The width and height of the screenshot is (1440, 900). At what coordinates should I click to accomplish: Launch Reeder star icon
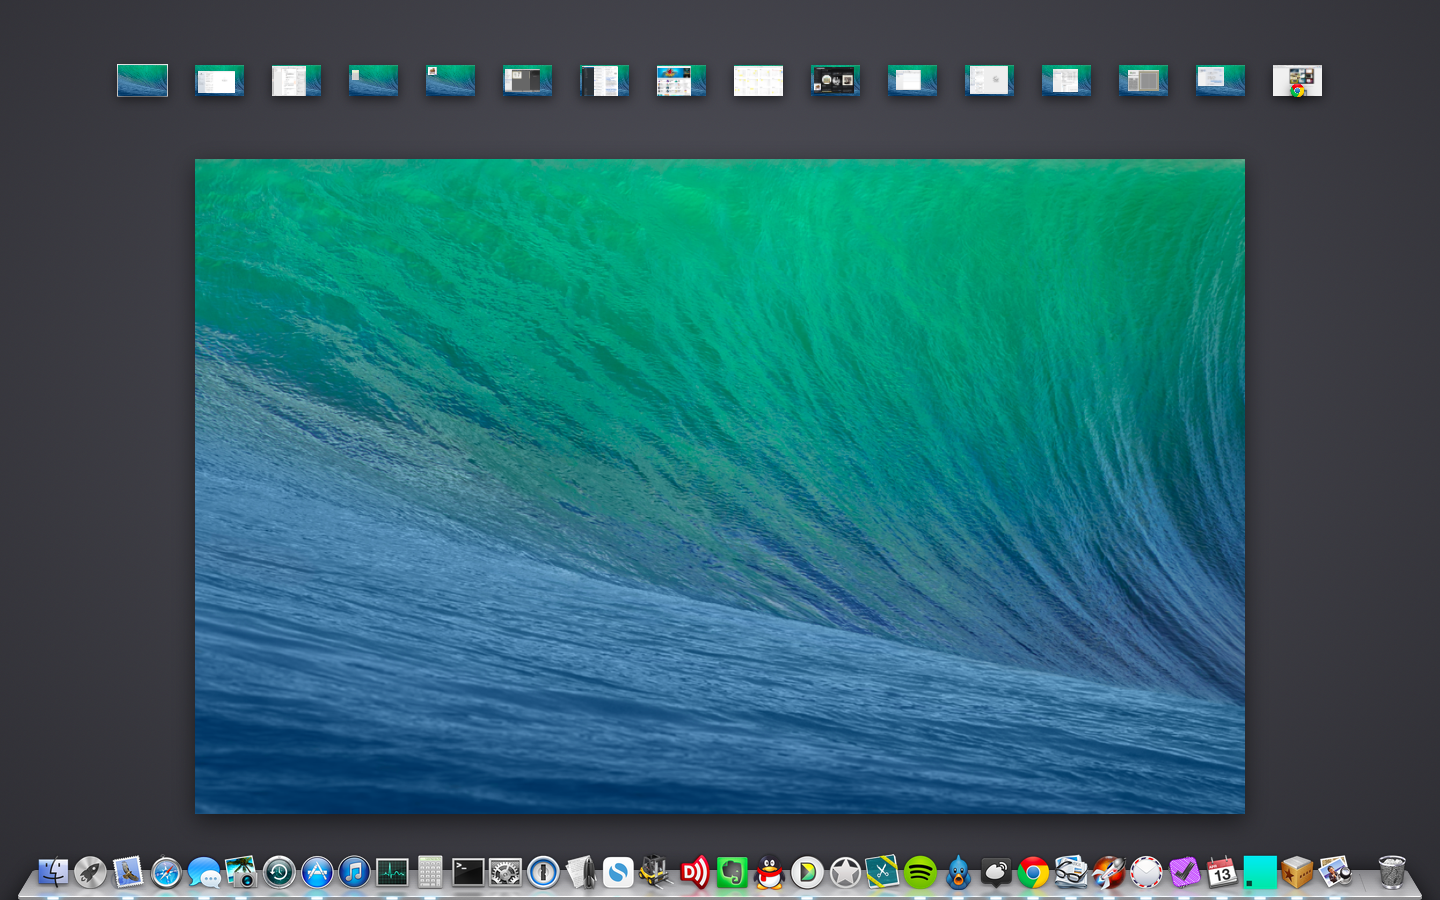coord(845,872)
